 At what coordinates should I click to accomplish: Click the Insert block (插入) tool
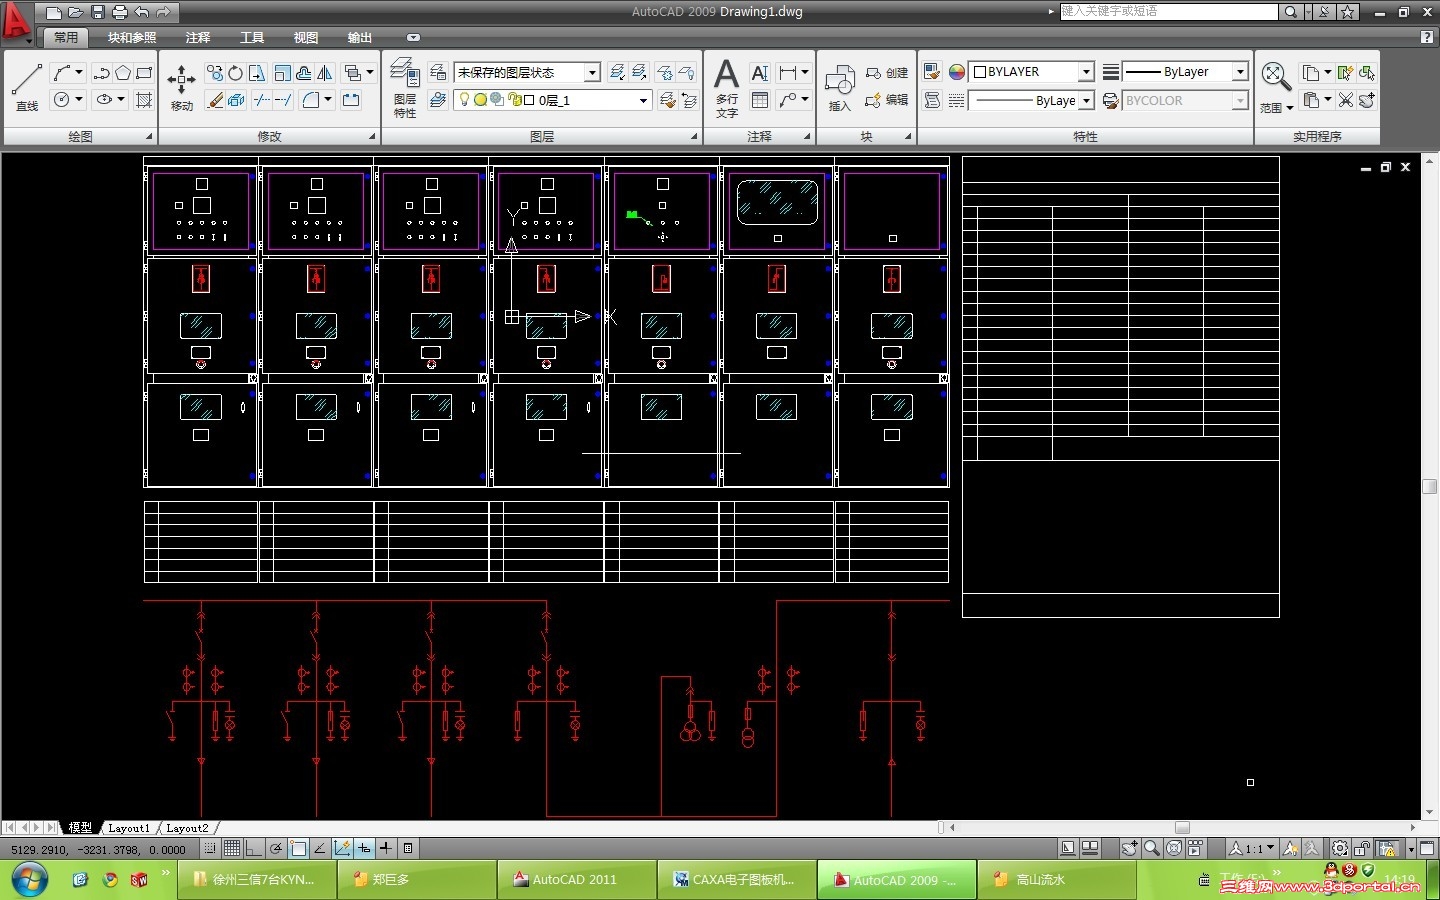[x=839, y=88]
